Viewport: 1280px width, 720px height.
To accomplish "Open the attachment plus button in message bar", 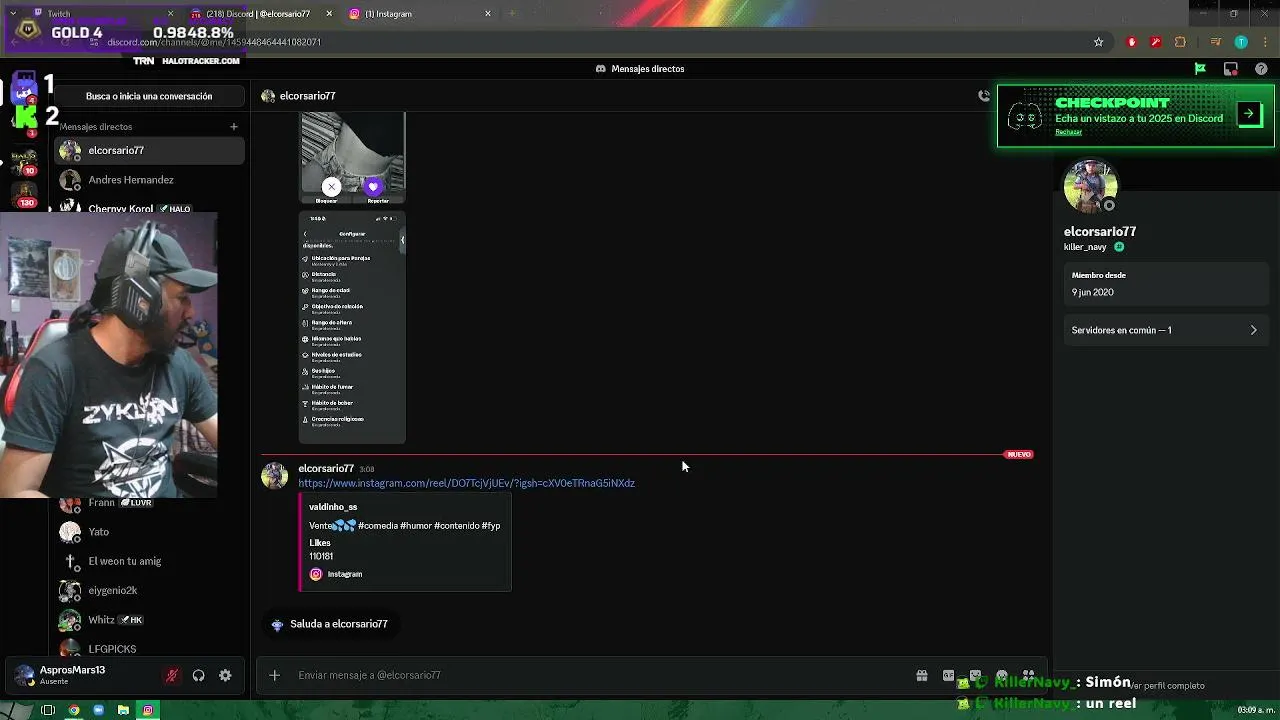I will click(274, 675).
